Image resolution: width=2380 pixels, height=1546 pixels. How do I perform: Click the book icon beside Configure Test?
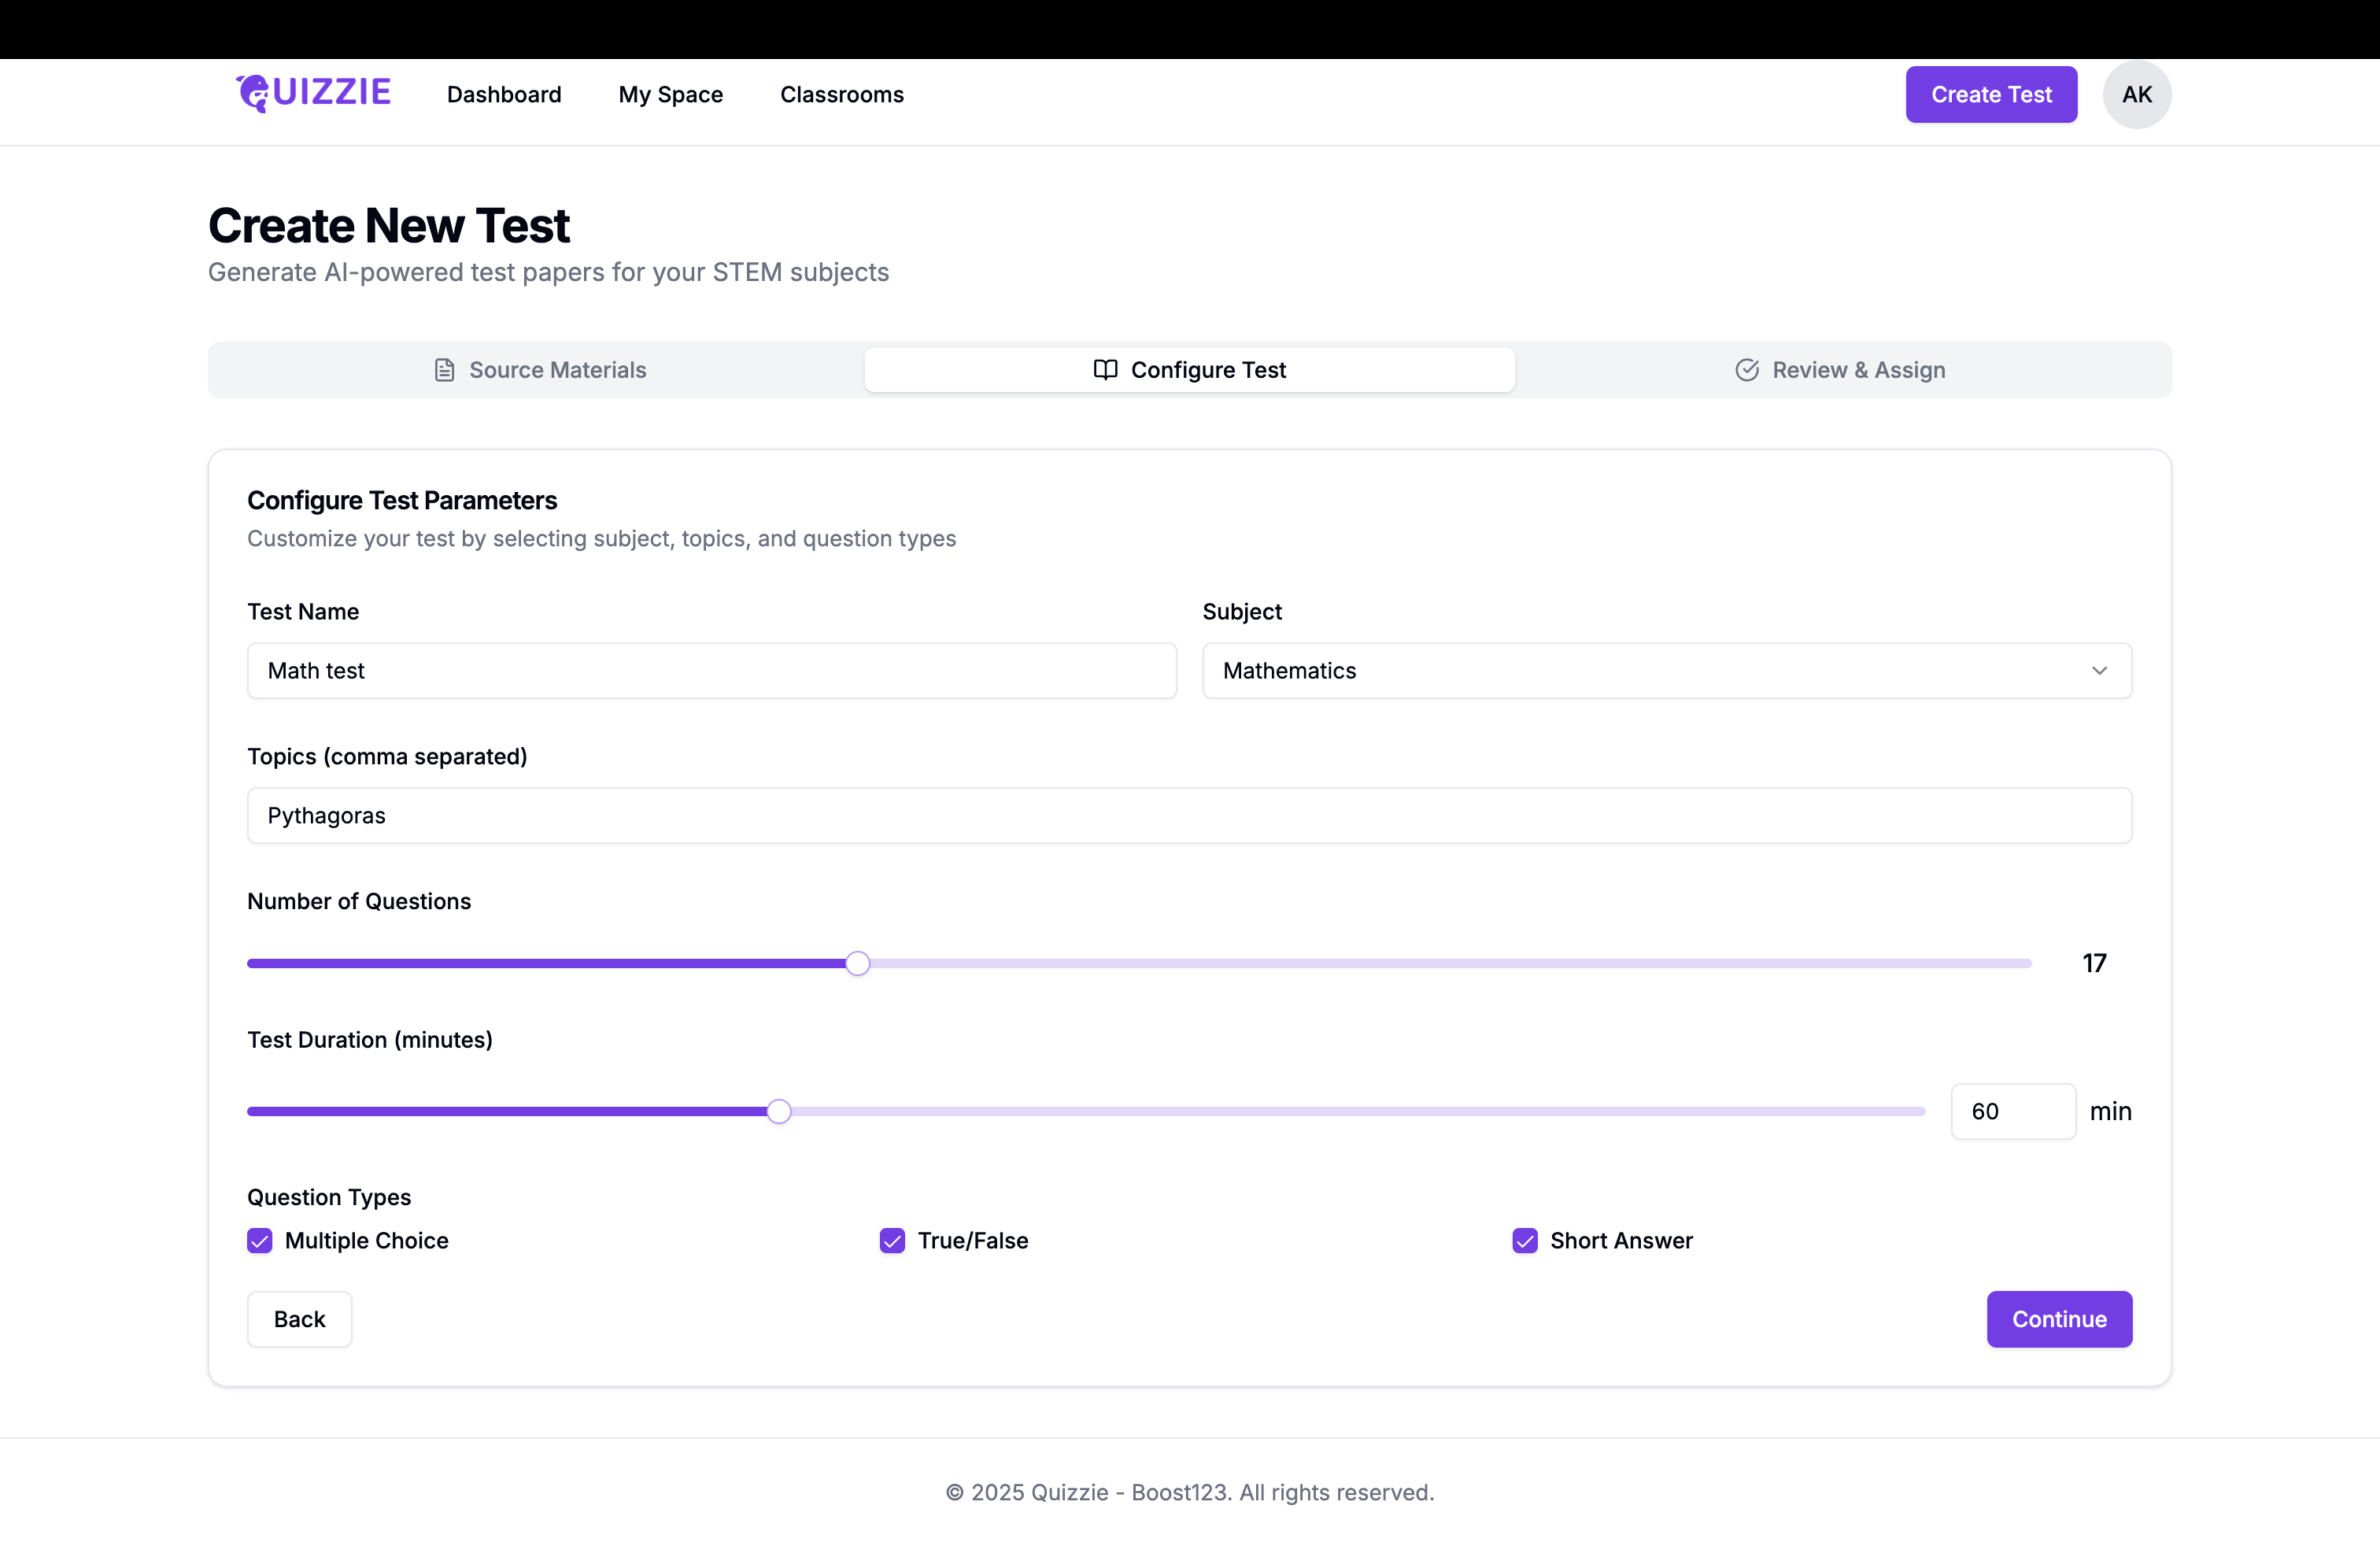pyautogui.click(x=1105, y=370)
